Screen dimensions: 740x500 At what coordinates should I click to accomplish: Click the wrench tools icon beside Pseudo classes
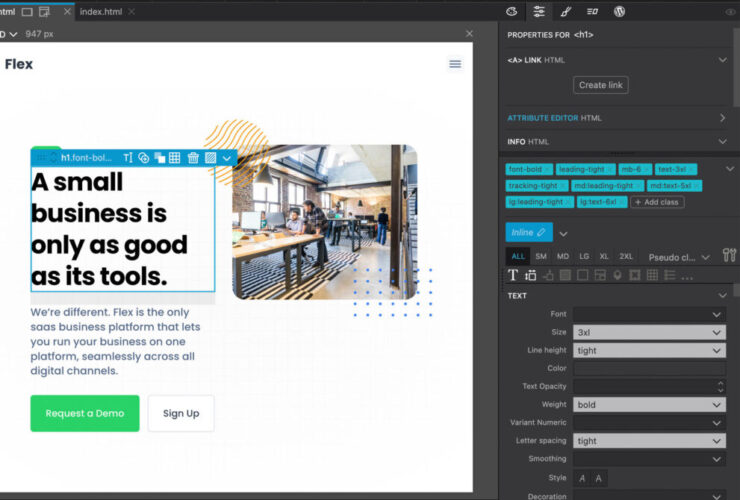click(x=728, y=256)
